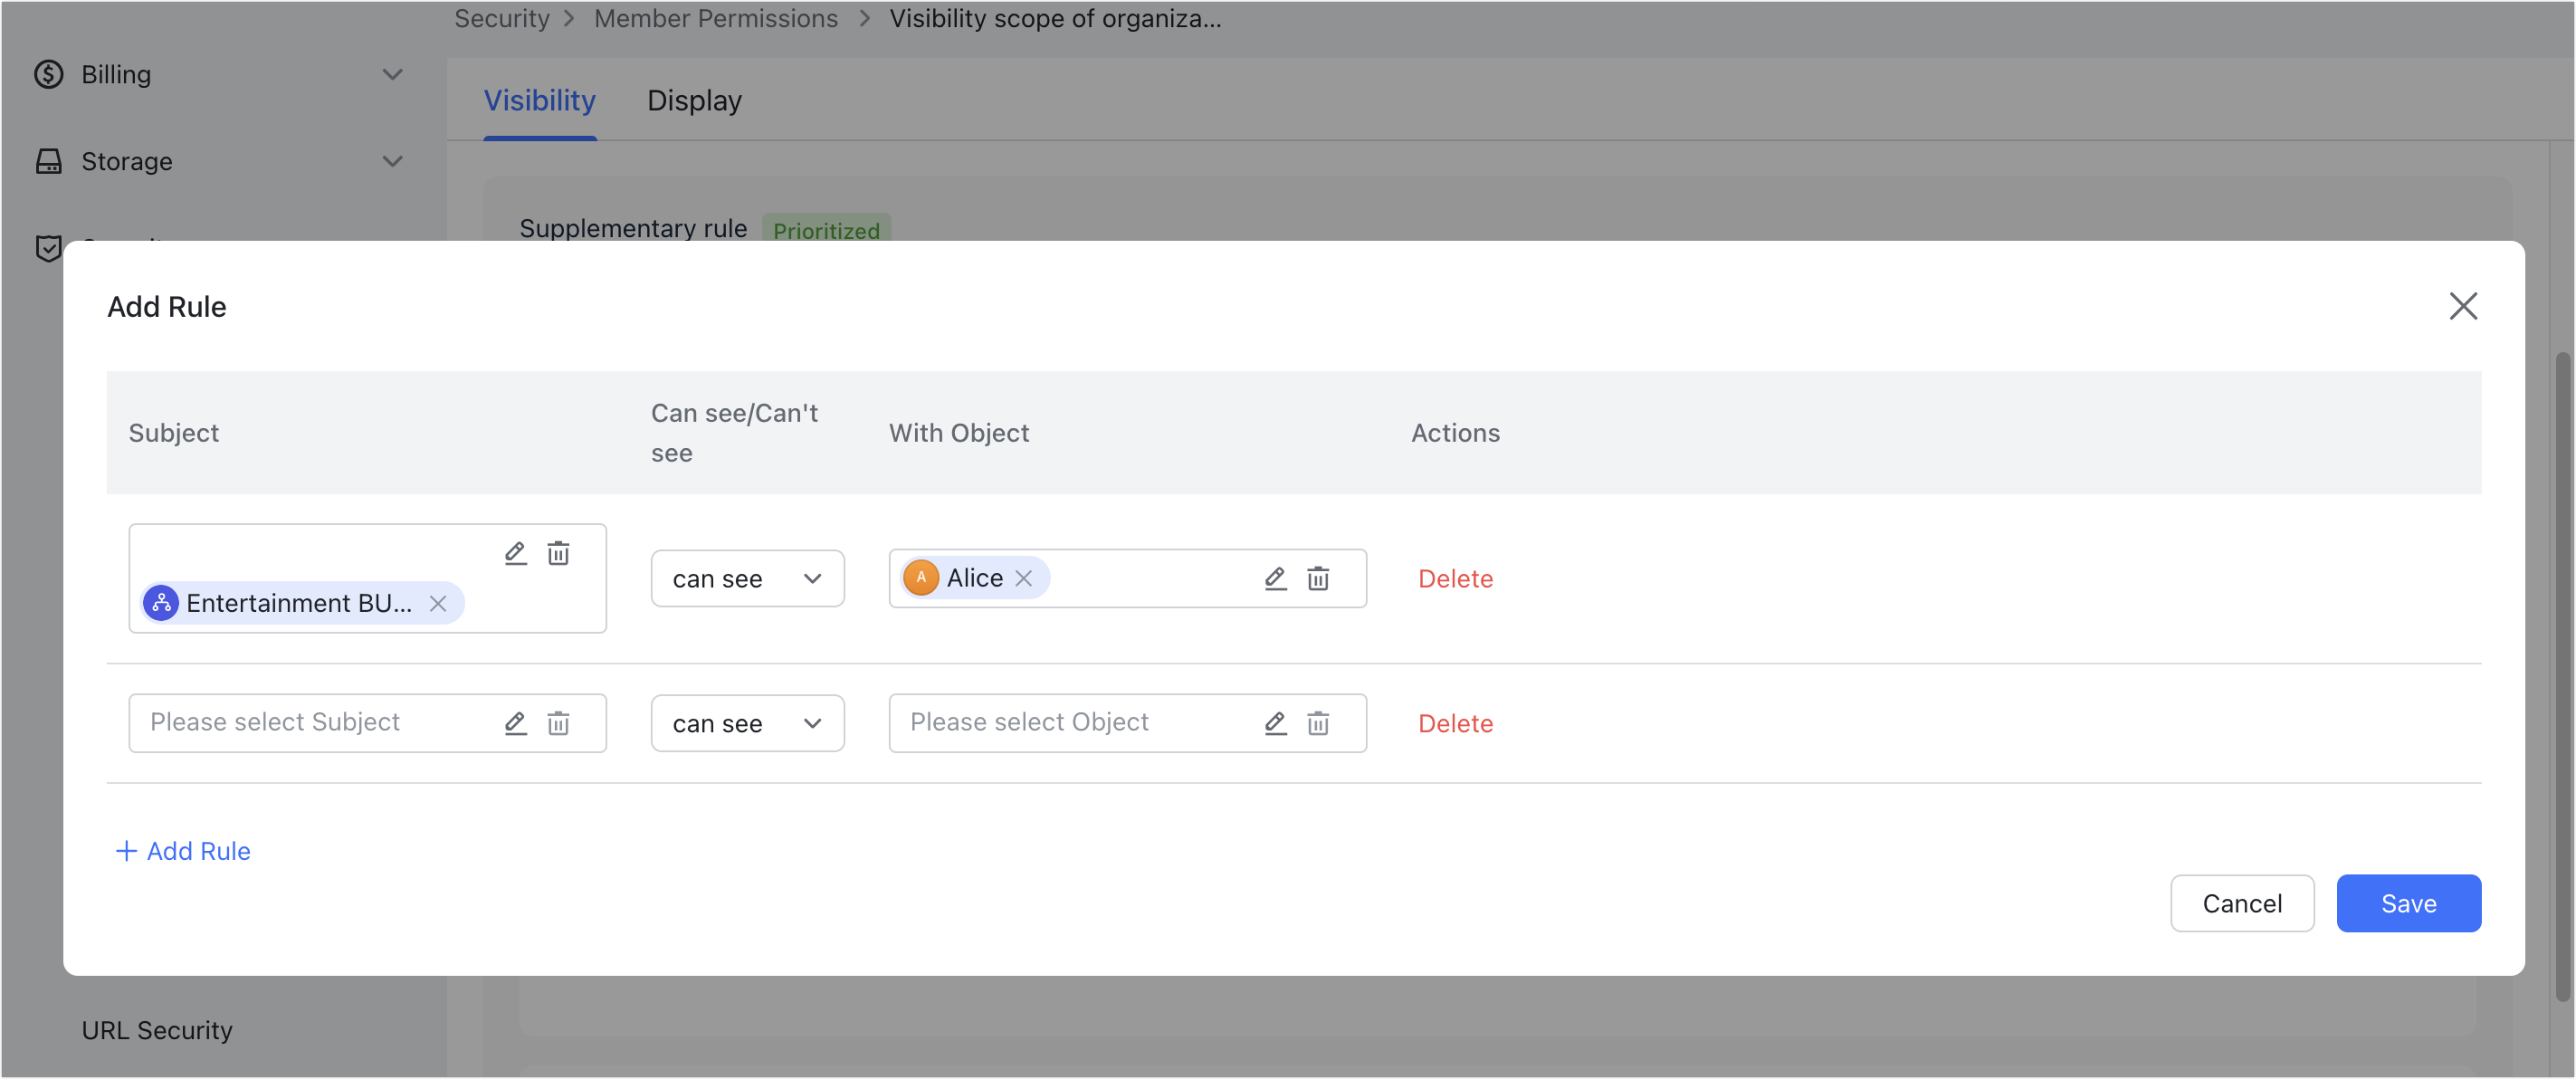Save the rule
This screenshot has height=1079, width=2576.
point(2408,903)
